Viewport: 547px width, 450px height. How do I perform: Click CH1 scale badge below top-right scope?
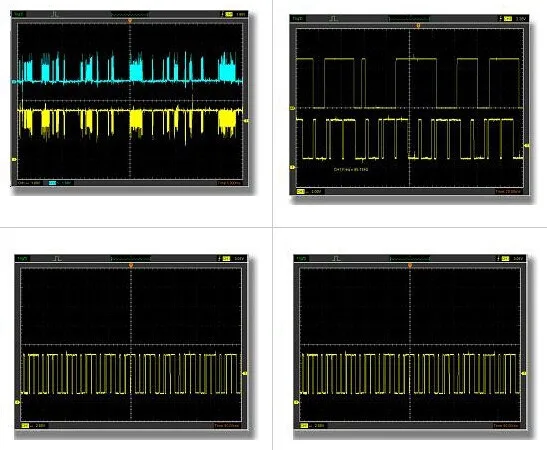click(300, 192)
